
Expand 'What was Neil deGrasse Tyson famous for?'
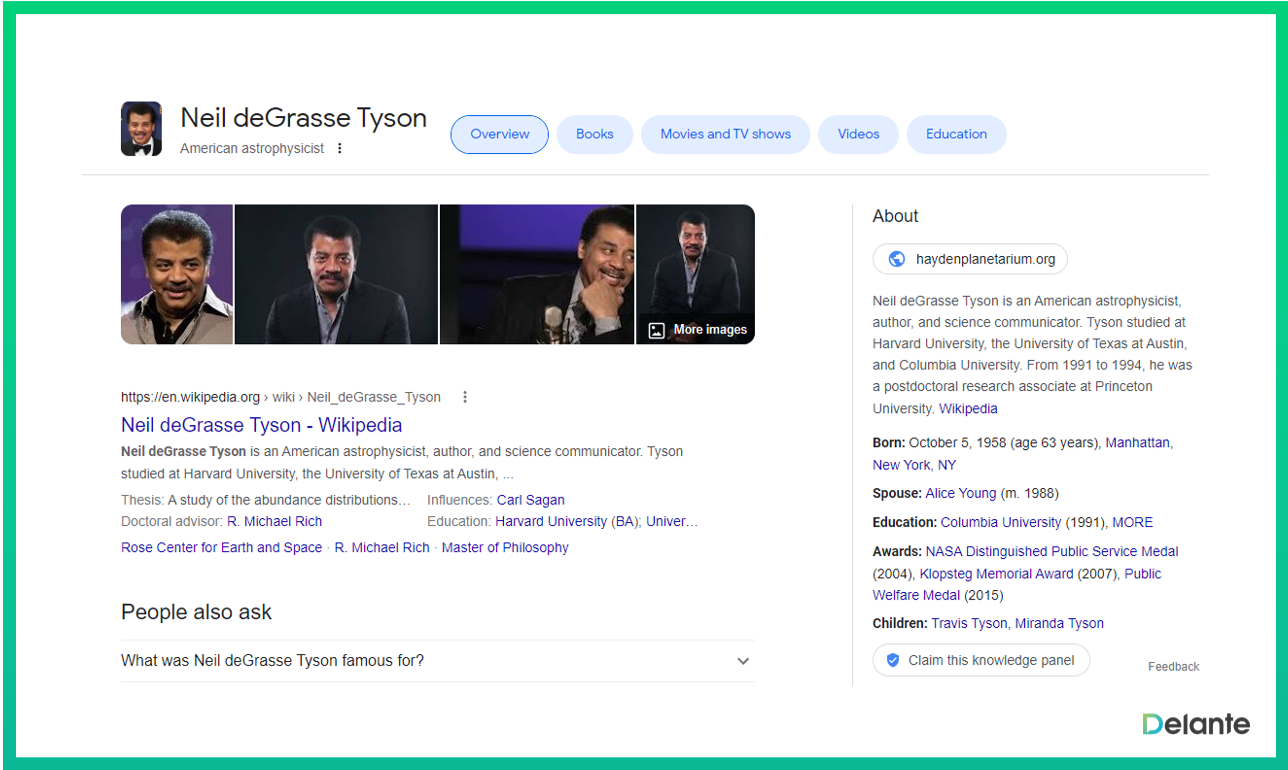[x=438, y=661]
